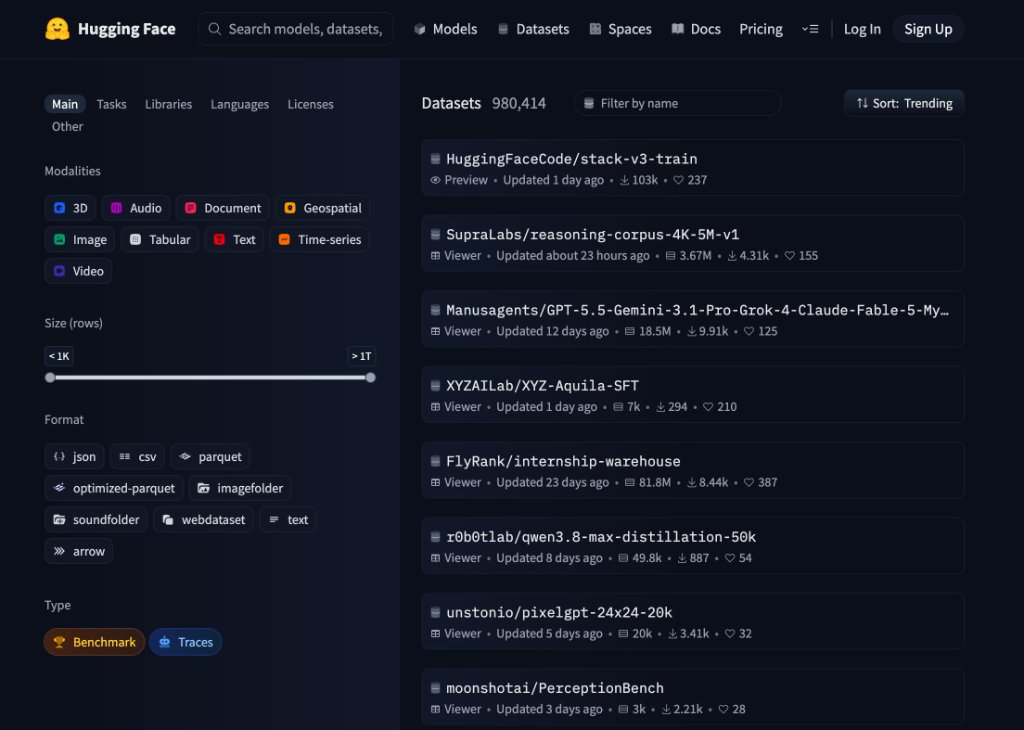Open the Sort: Trending dropdown
1024x730 pixels.
point(904,103)
